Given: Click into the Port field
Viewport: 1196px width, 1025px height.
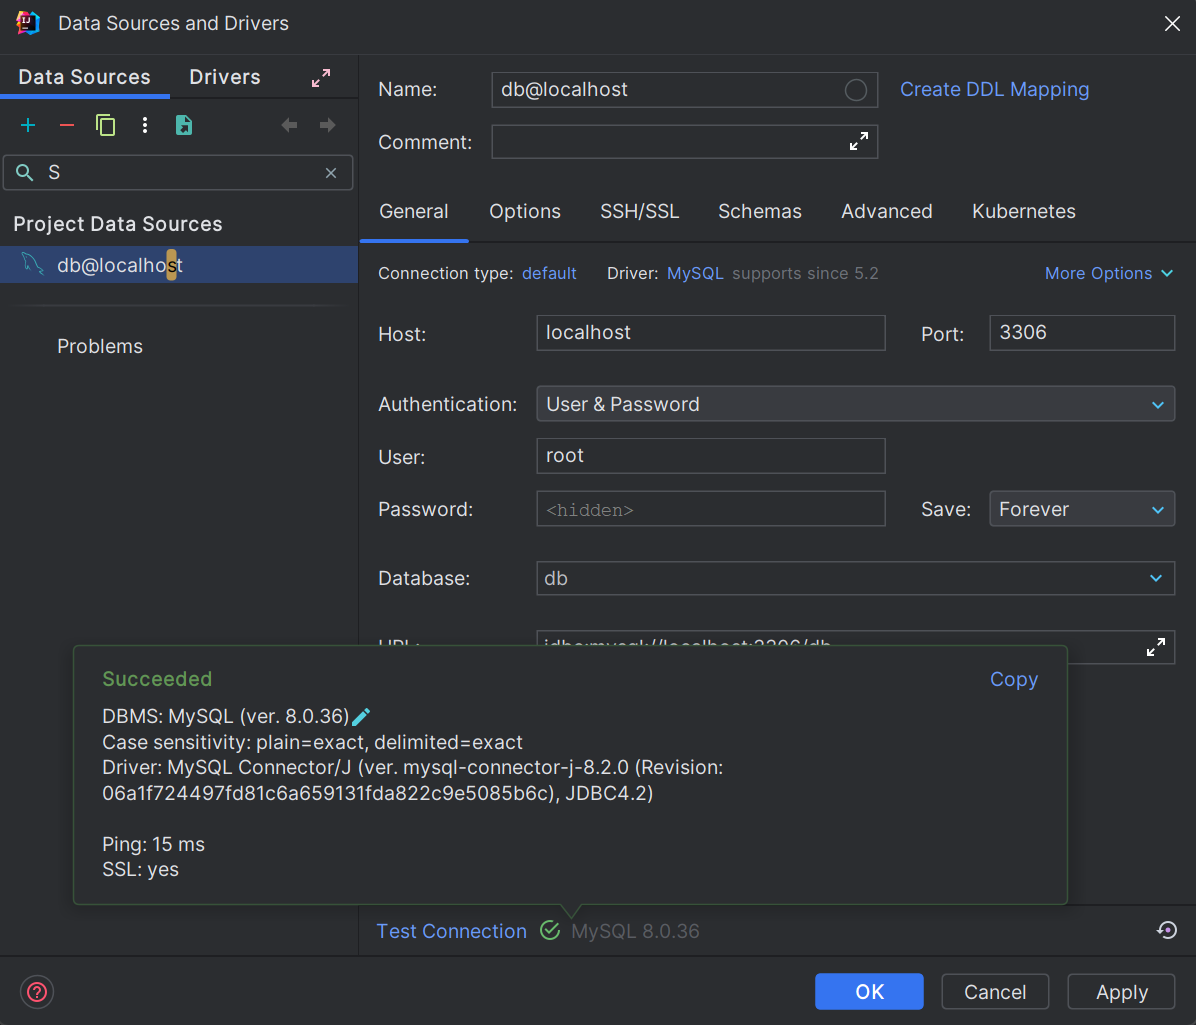Looking at the screenshot, I should pyautogui.click(x=1082, y=333).
